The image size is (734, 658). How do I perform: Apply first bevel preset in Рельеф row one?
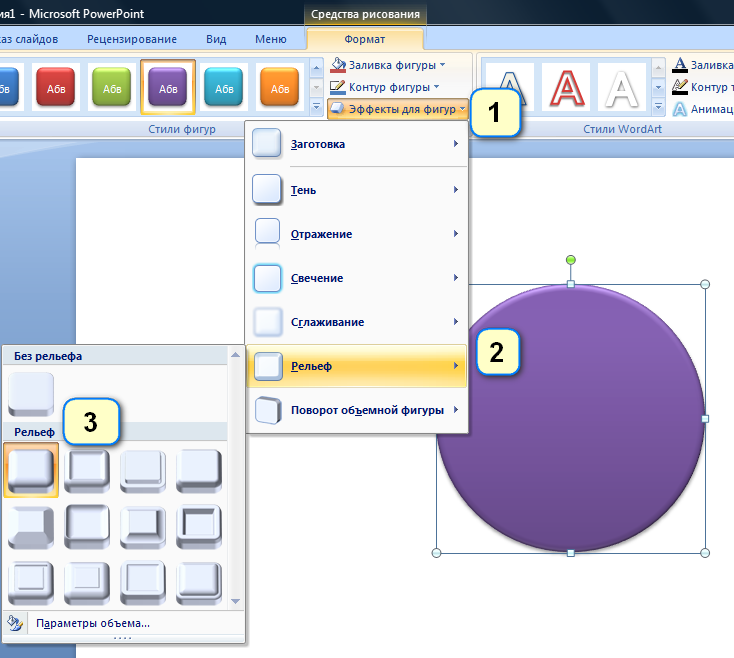tap(31, 470)
